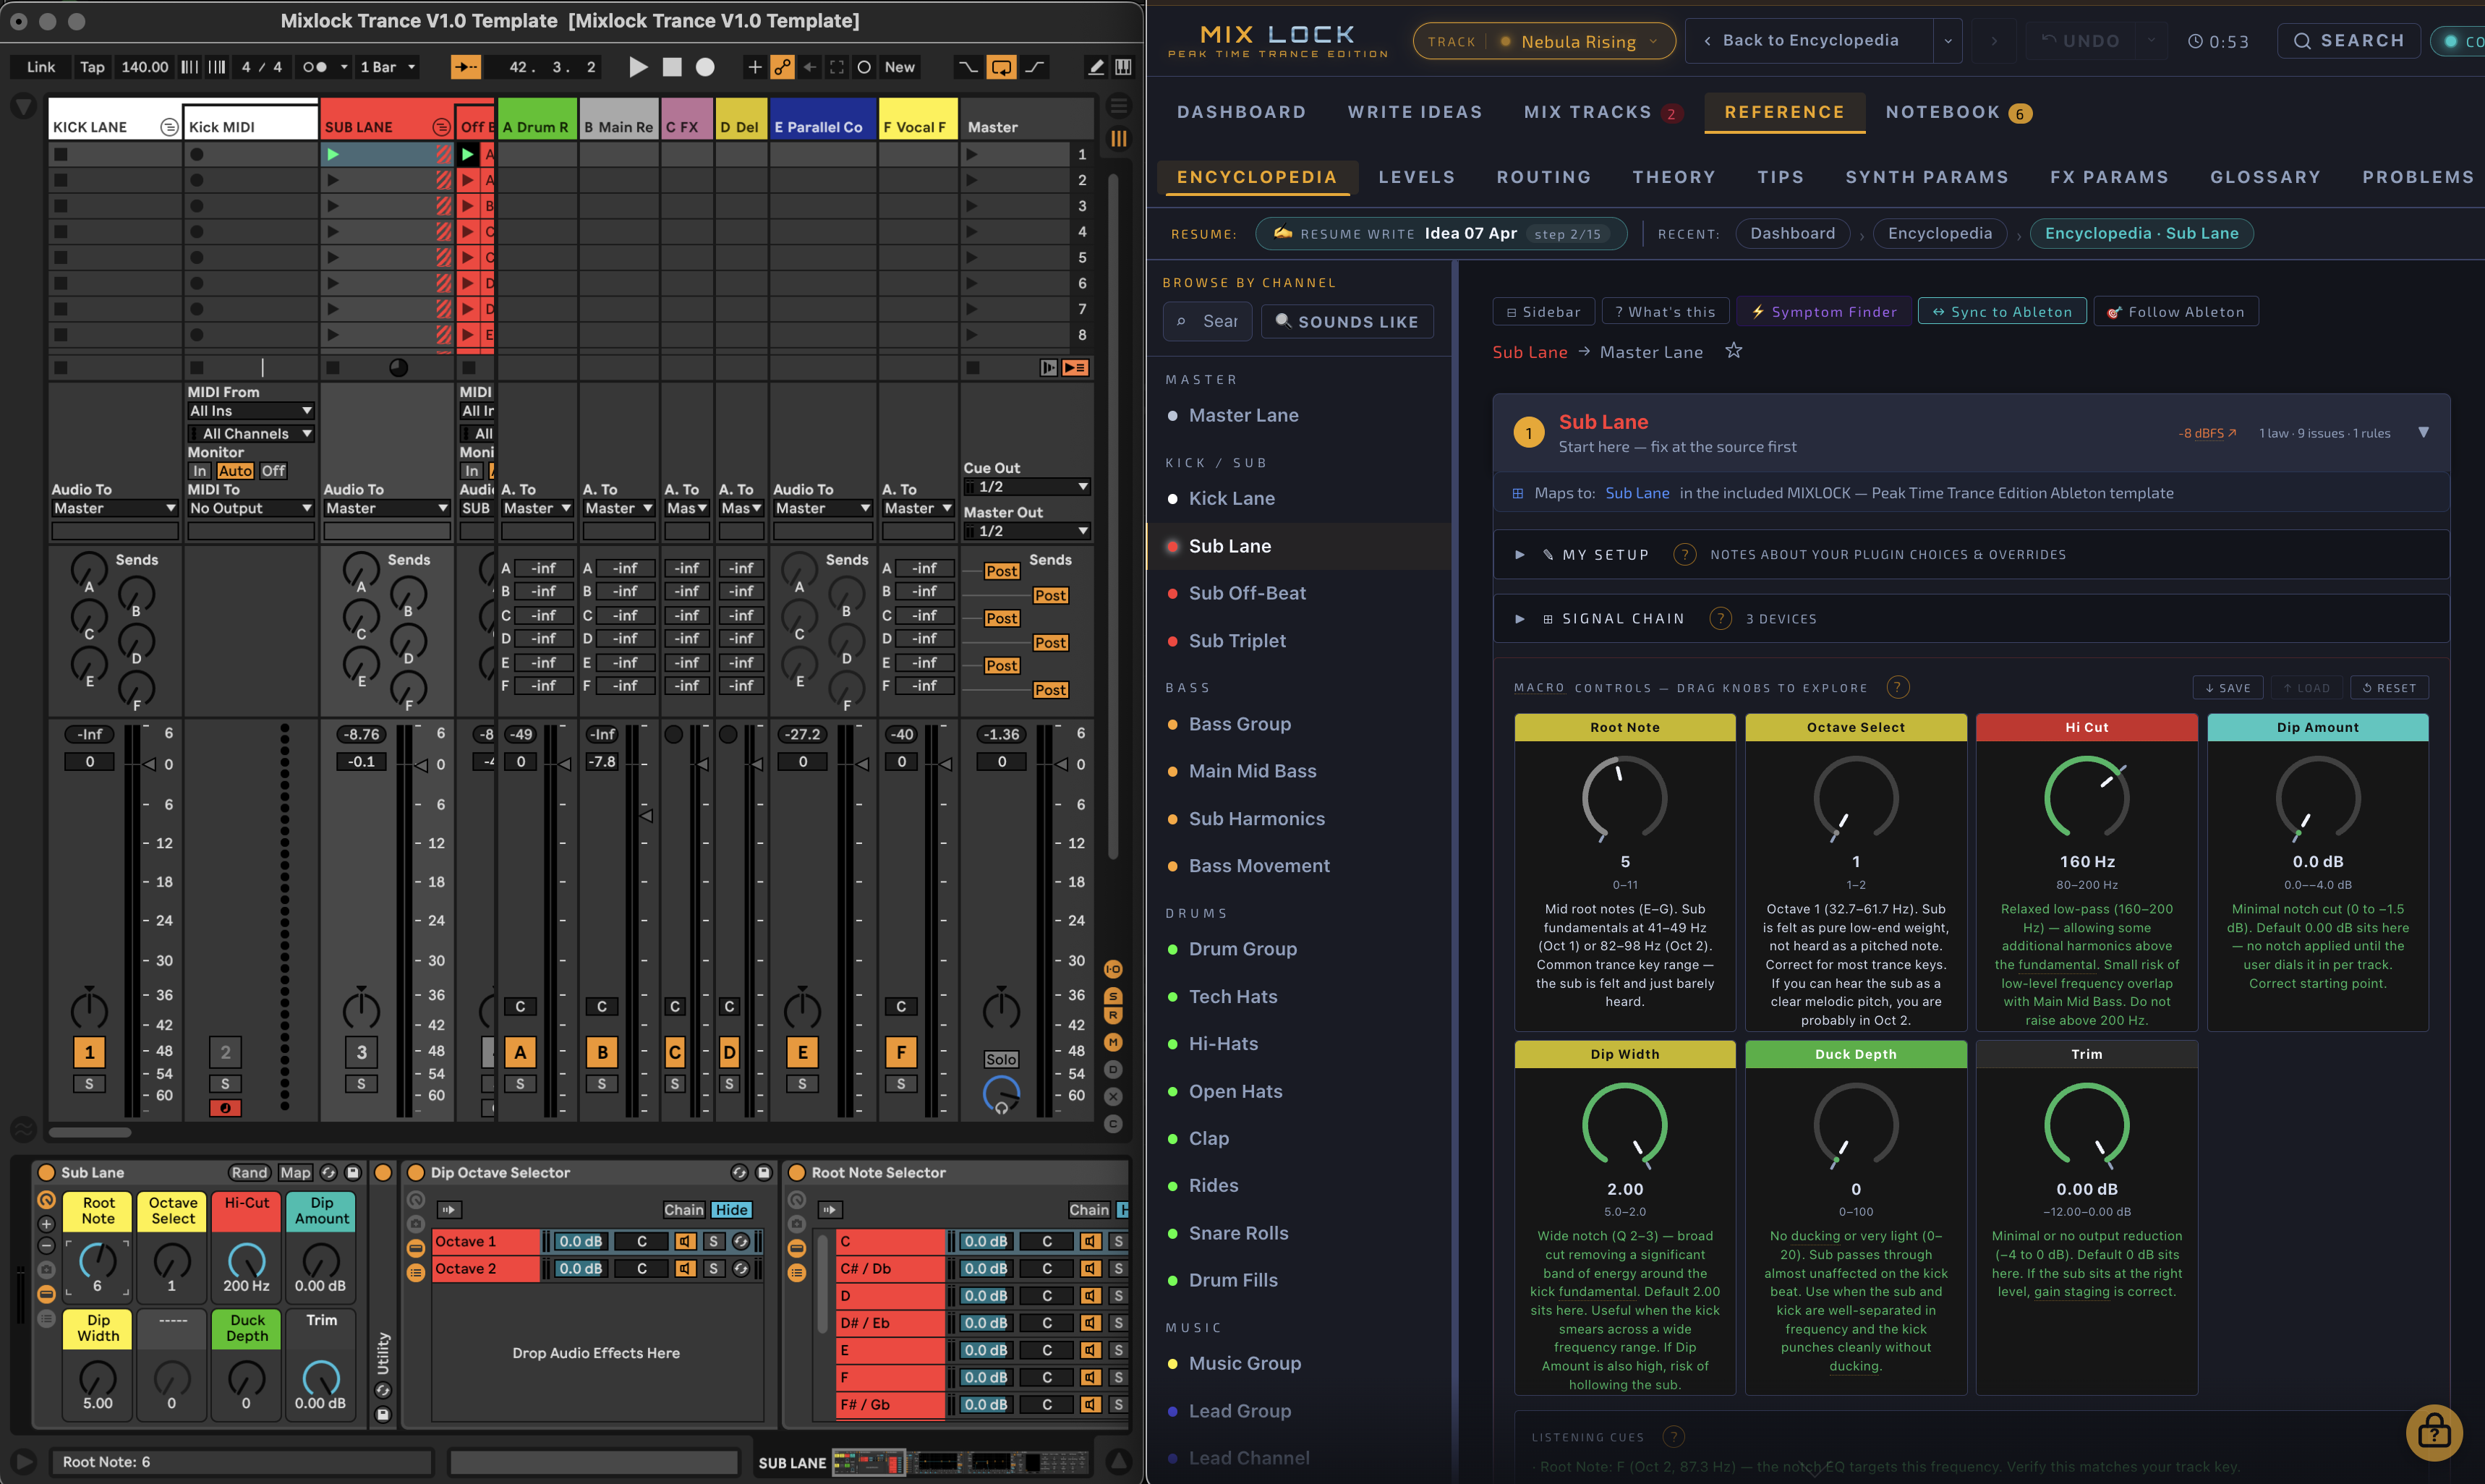The image size is (2485, 1484).
Task: Deactivate KICK LANE track with activator 1
Action: point(89,1051)
